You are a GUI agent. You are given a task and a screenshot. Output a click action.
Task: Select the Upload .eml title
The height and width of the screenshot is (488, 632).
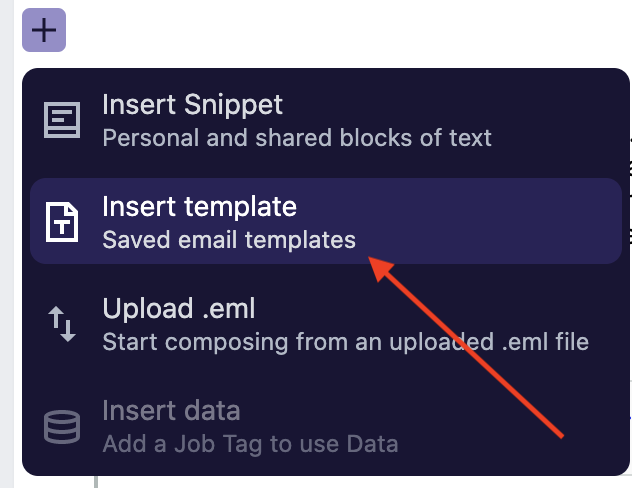(179, 309)
